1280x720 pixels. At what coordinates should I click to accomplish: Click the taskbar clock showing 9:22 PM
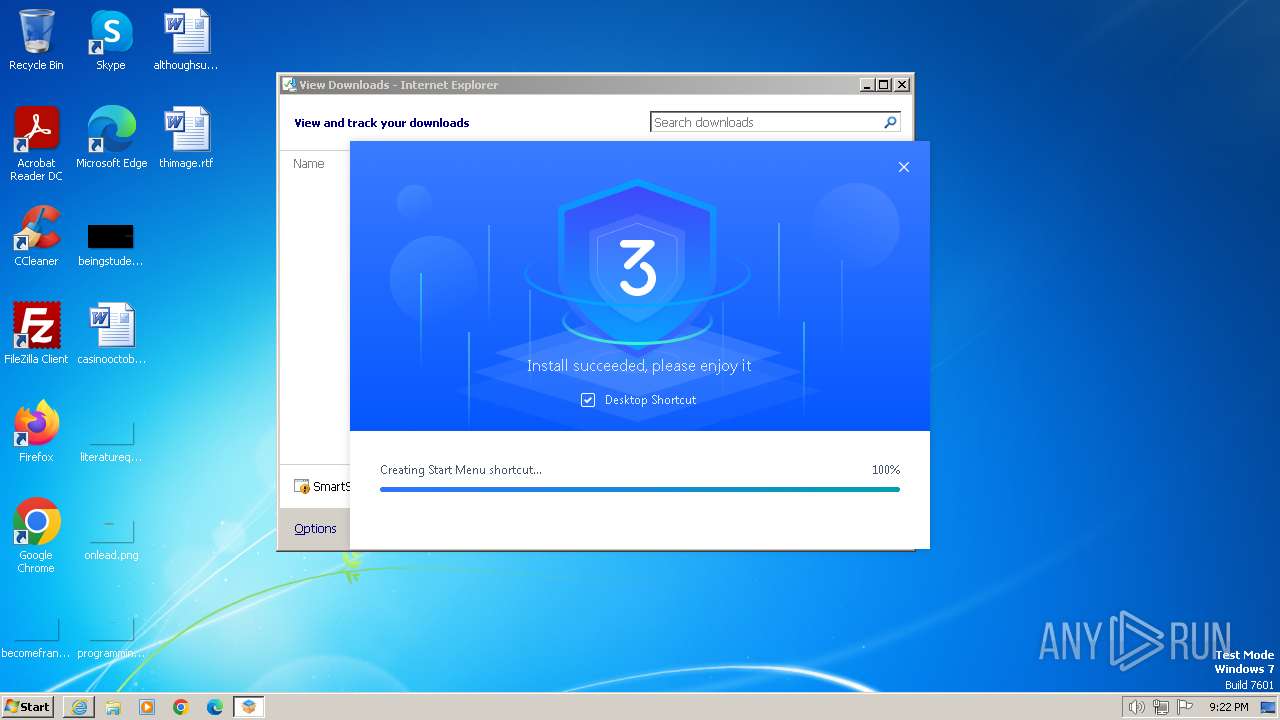(x=1228, y=707)
